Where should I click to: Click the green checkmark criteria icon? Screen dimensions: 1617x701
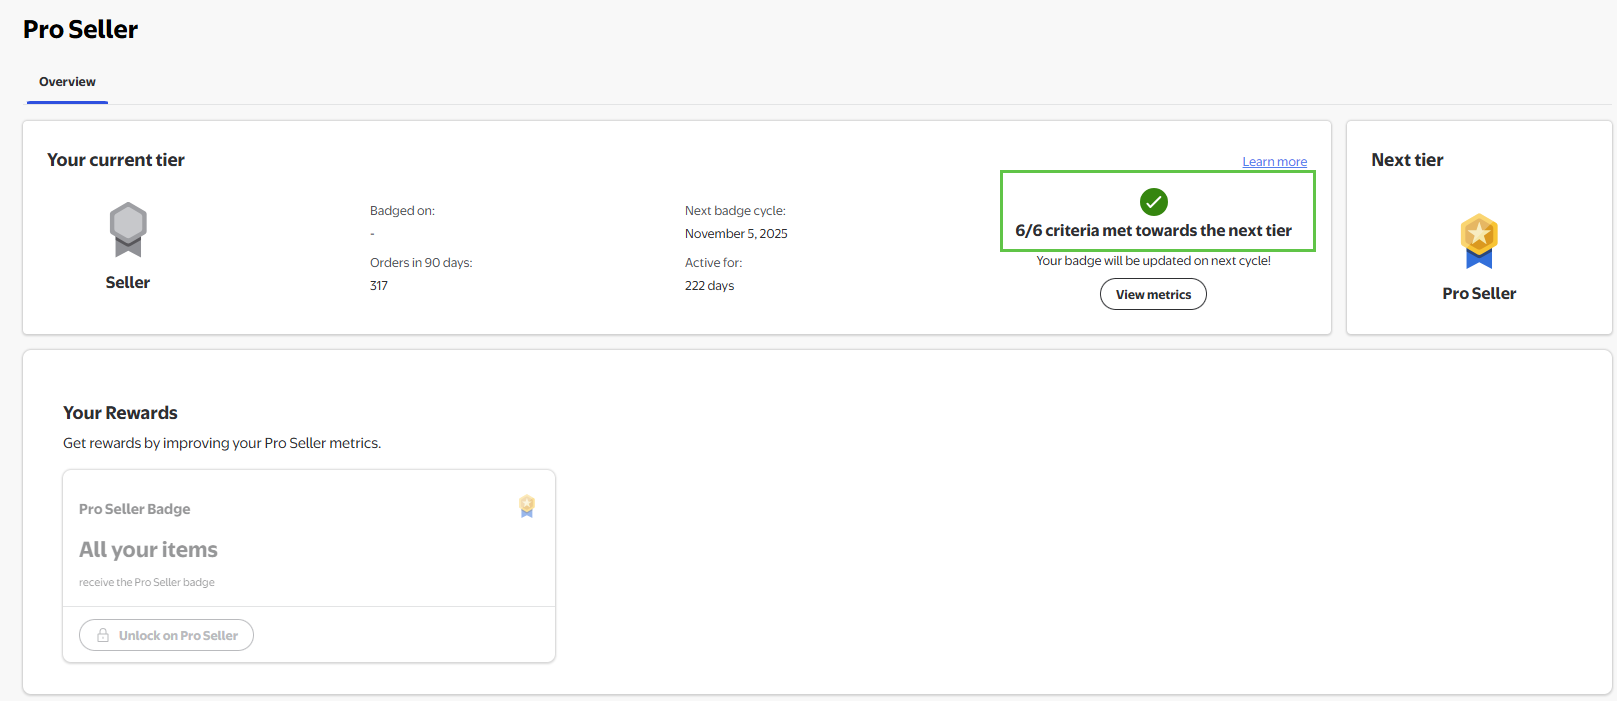pyautogui.click(x=1153, y=202)
